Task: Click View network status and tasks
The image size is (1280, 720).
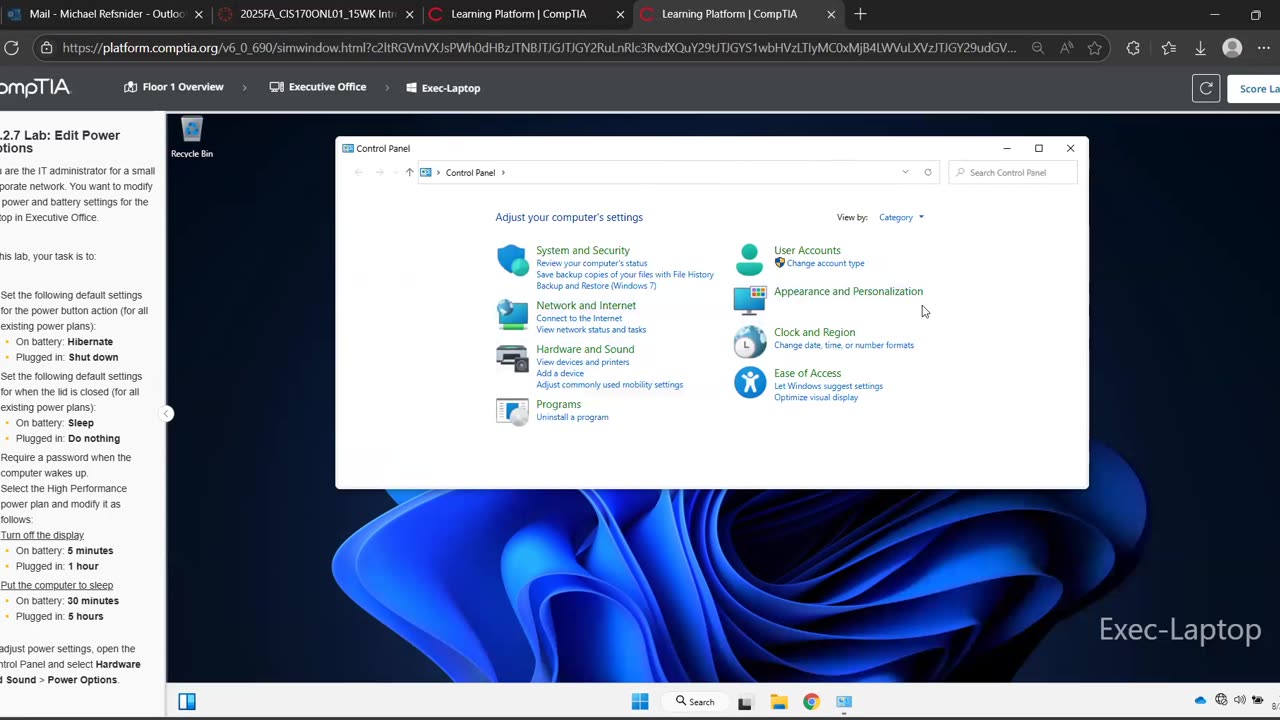Action: (x=591, y=329)
